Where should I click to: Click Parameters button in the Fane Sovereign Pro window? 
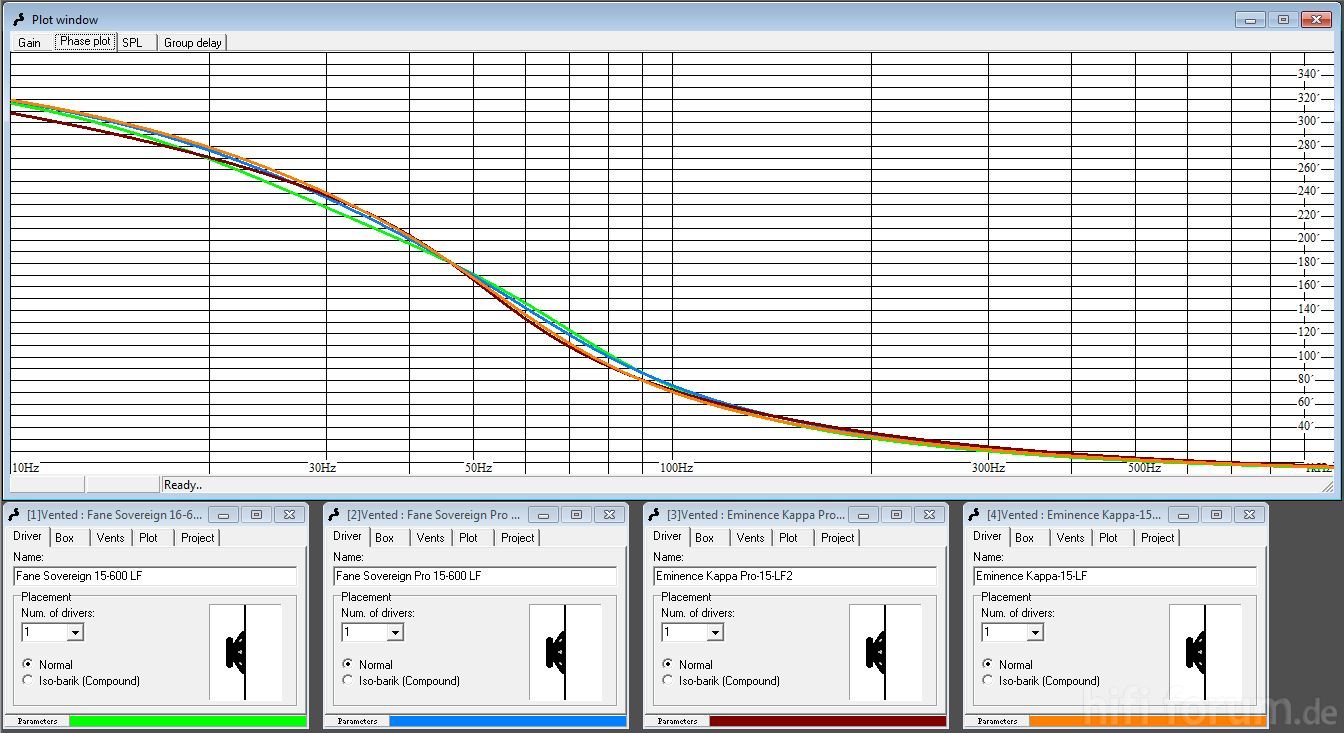pos(357,721)
